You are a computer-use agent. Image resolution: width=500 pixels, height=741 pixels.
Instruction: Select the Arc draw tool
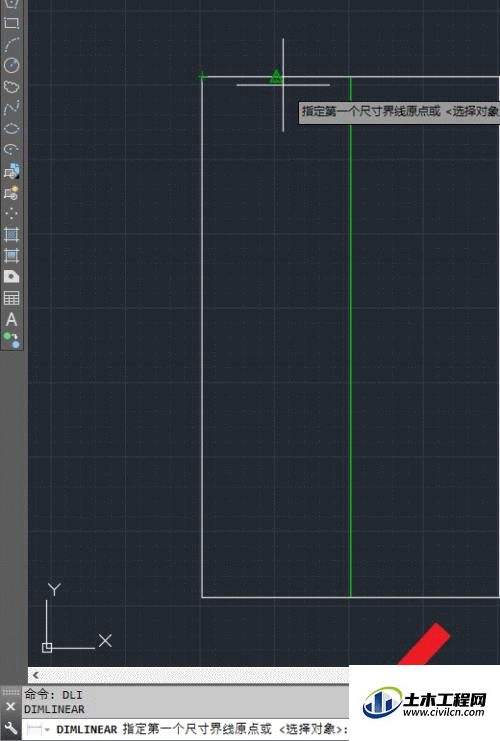tap(11, 44)
